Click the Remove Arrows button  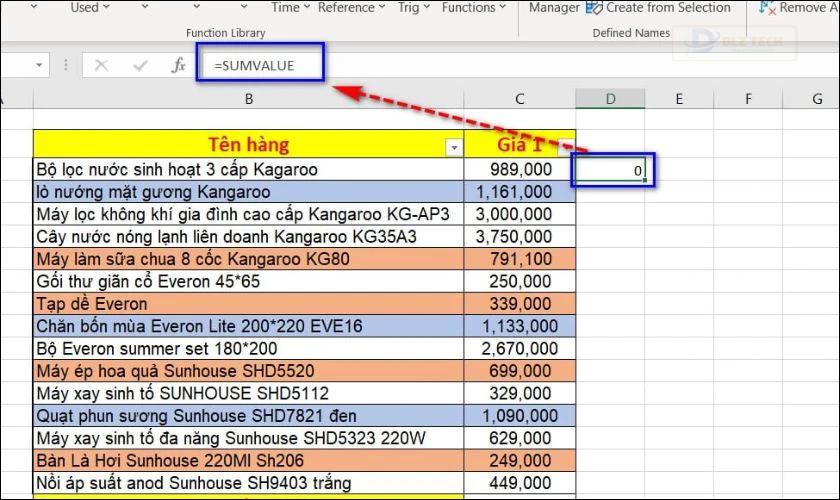799,7
